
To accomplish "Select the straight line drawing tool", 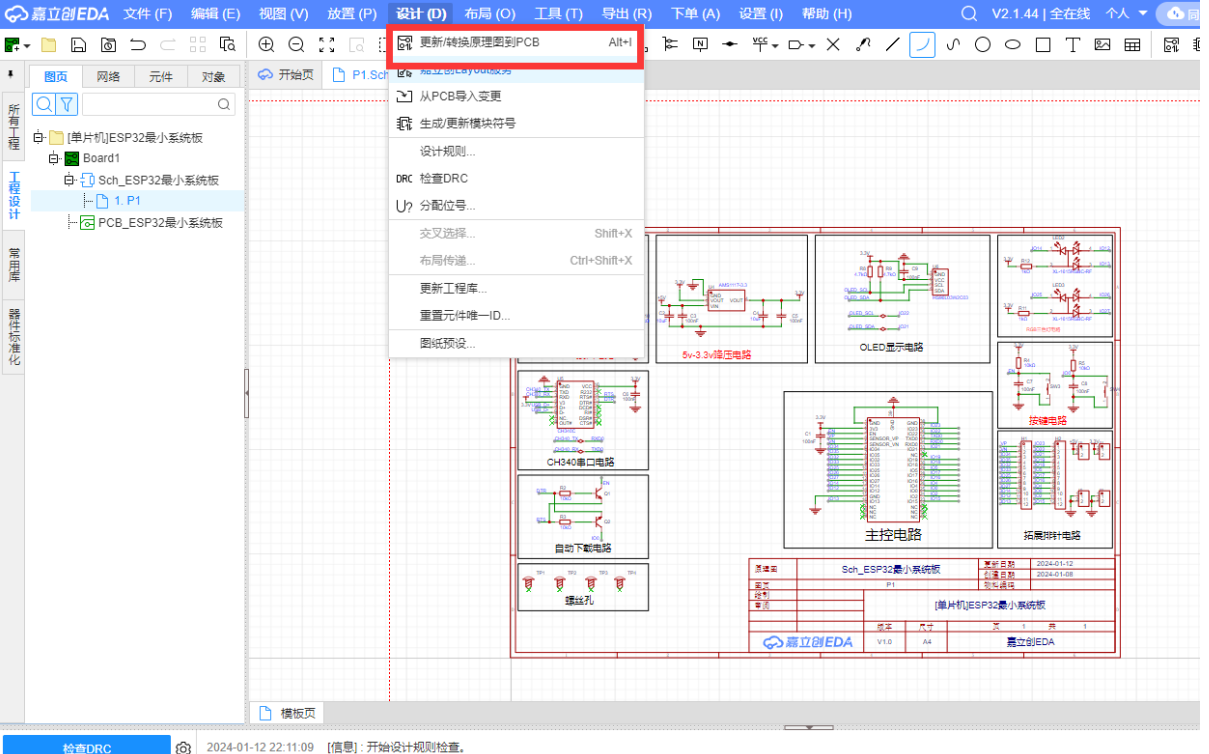I will (893, 45).
